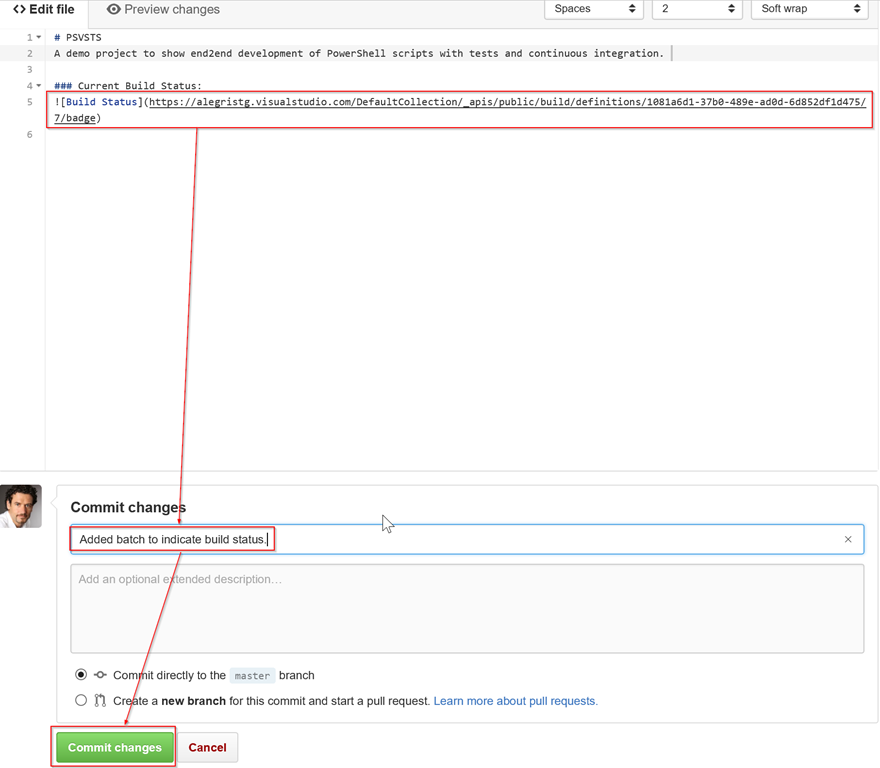Image resolution: width=880 pixels, height=768 pixels.
Task: Clear commit message with the X icon
Action: coord(848,539)
